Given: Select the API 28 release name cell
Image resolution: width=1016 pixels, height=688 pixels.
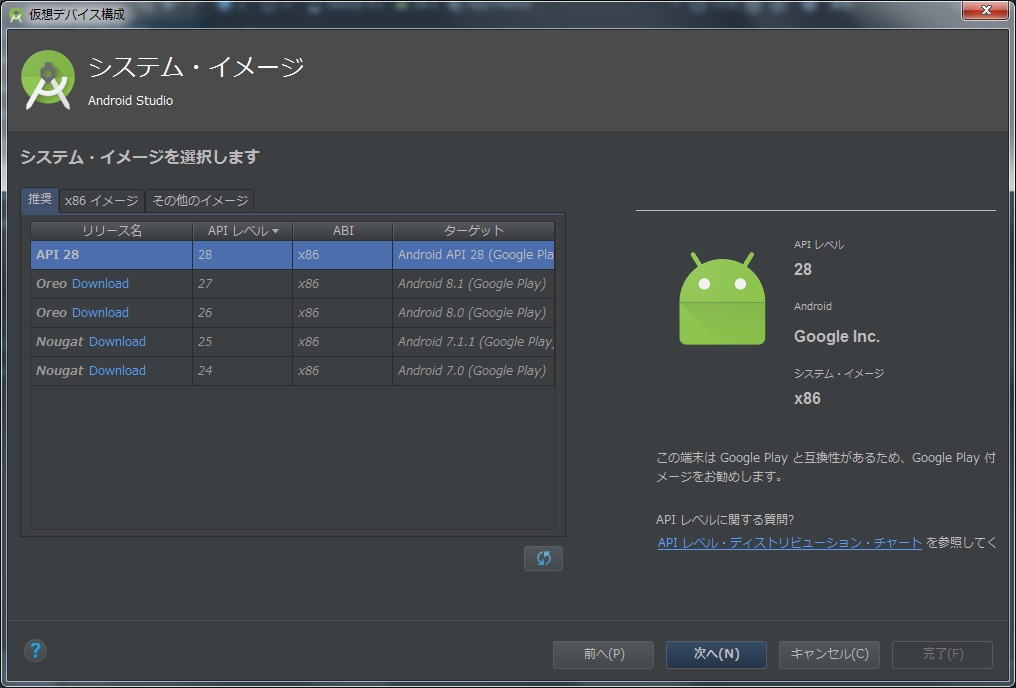Looking at the screenshot, I should pyautogui.click(x=111, y=255).
